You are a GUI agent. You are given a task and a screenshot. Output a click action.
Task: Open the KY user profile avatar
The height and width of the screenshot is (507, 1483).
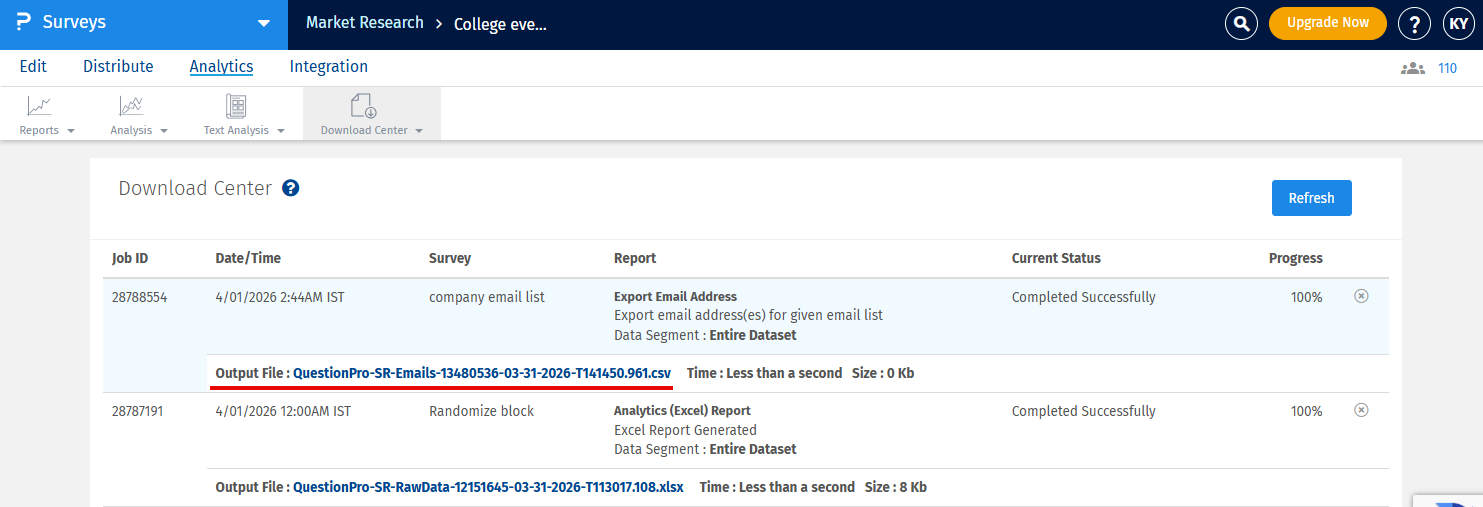pos(1458,24)
